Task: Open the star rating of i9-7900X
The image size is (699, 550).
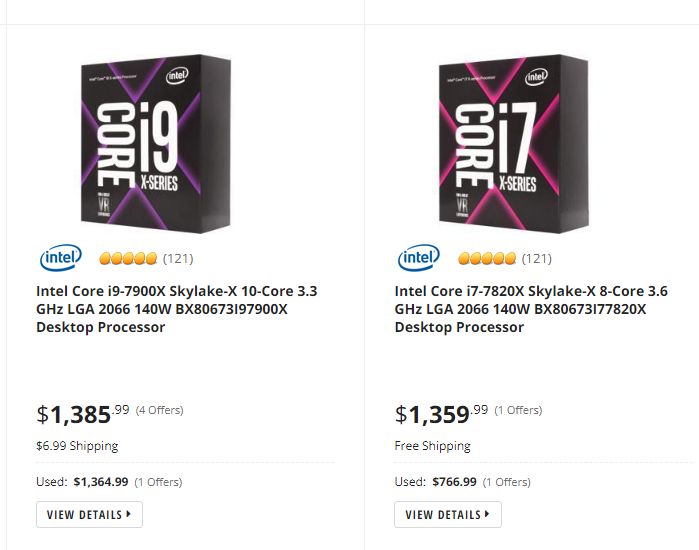Action: point(128,259)
